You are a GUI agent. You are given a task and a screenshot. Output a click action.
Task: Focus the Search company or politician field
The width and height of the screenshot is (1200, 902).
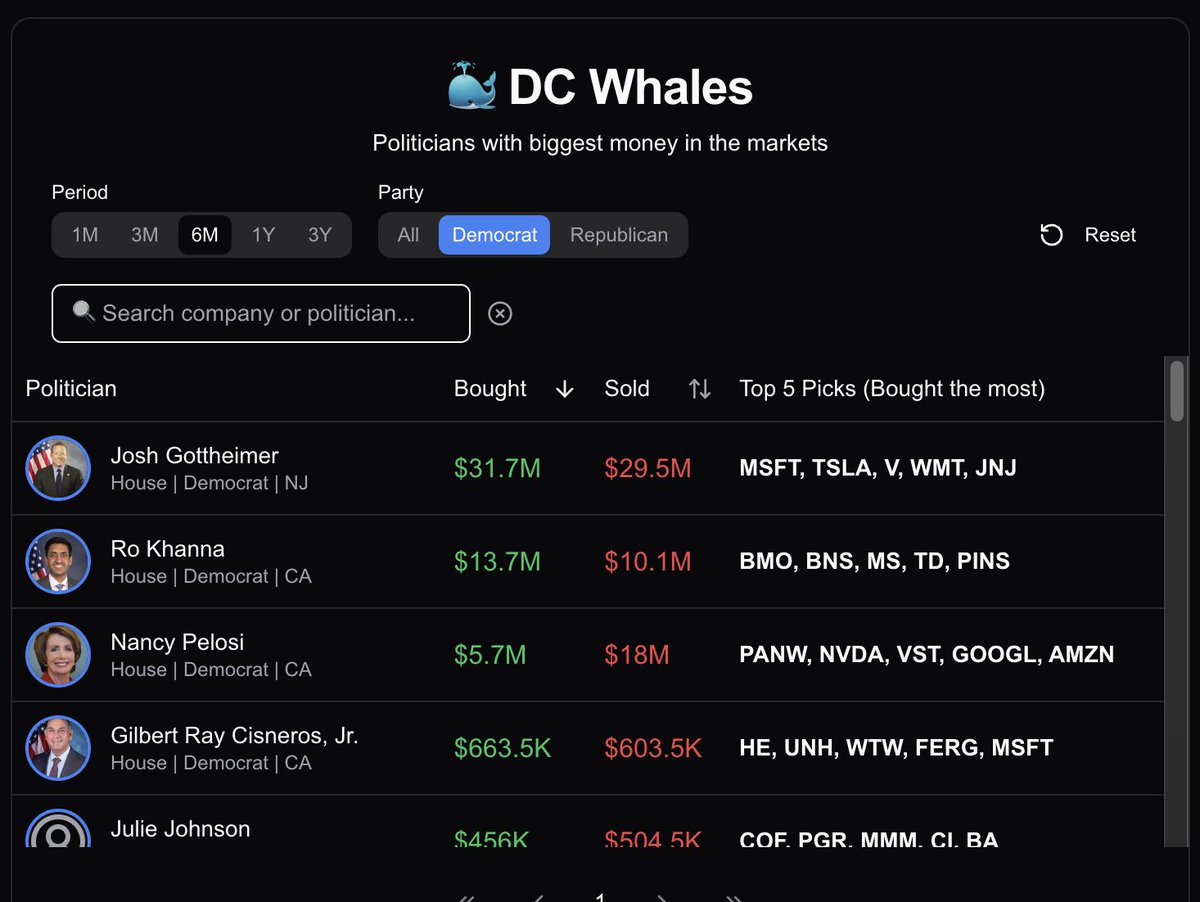point(261,314)
